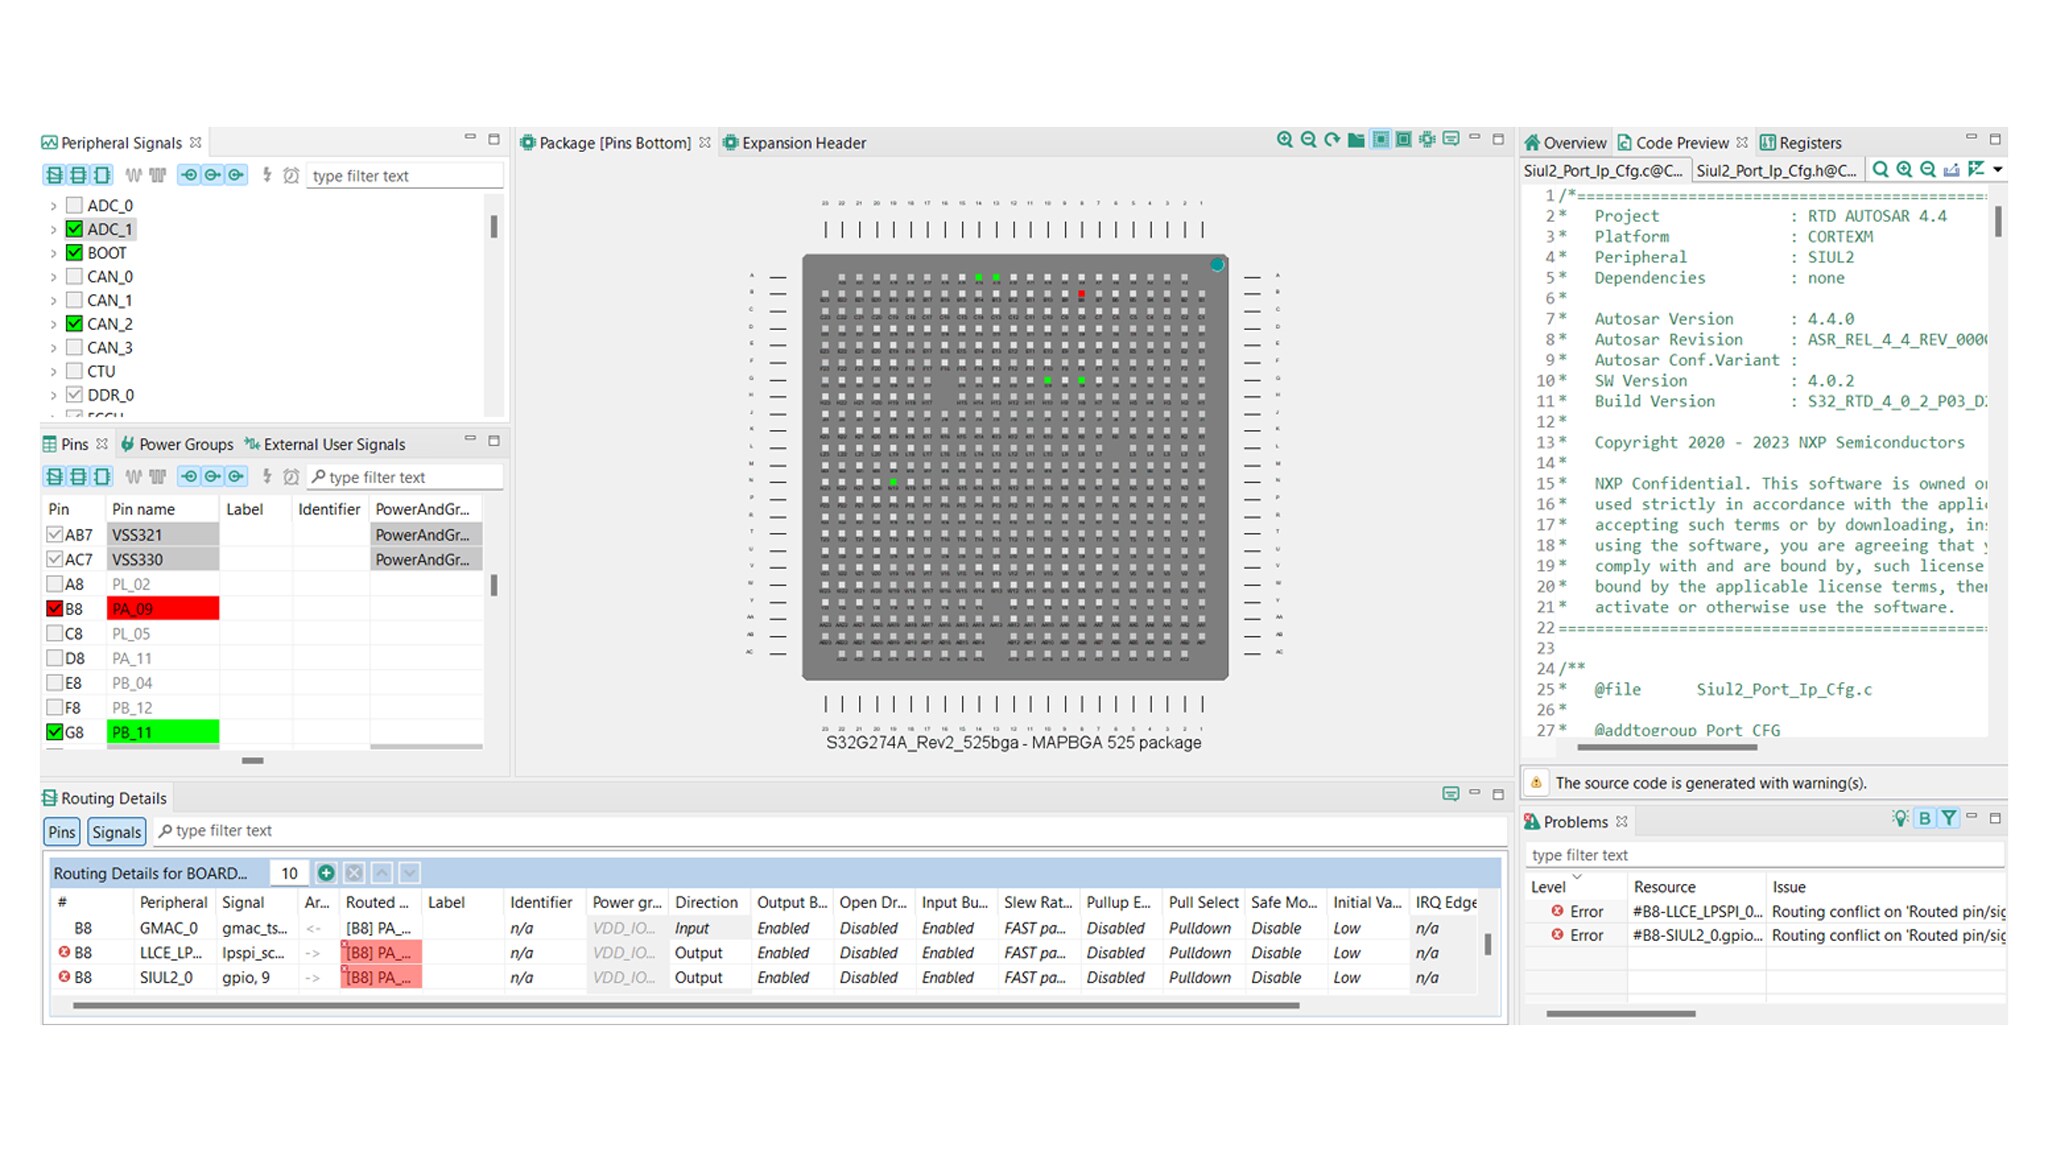
Task: Click the search icon in Code Preview
Action: 1880,170
